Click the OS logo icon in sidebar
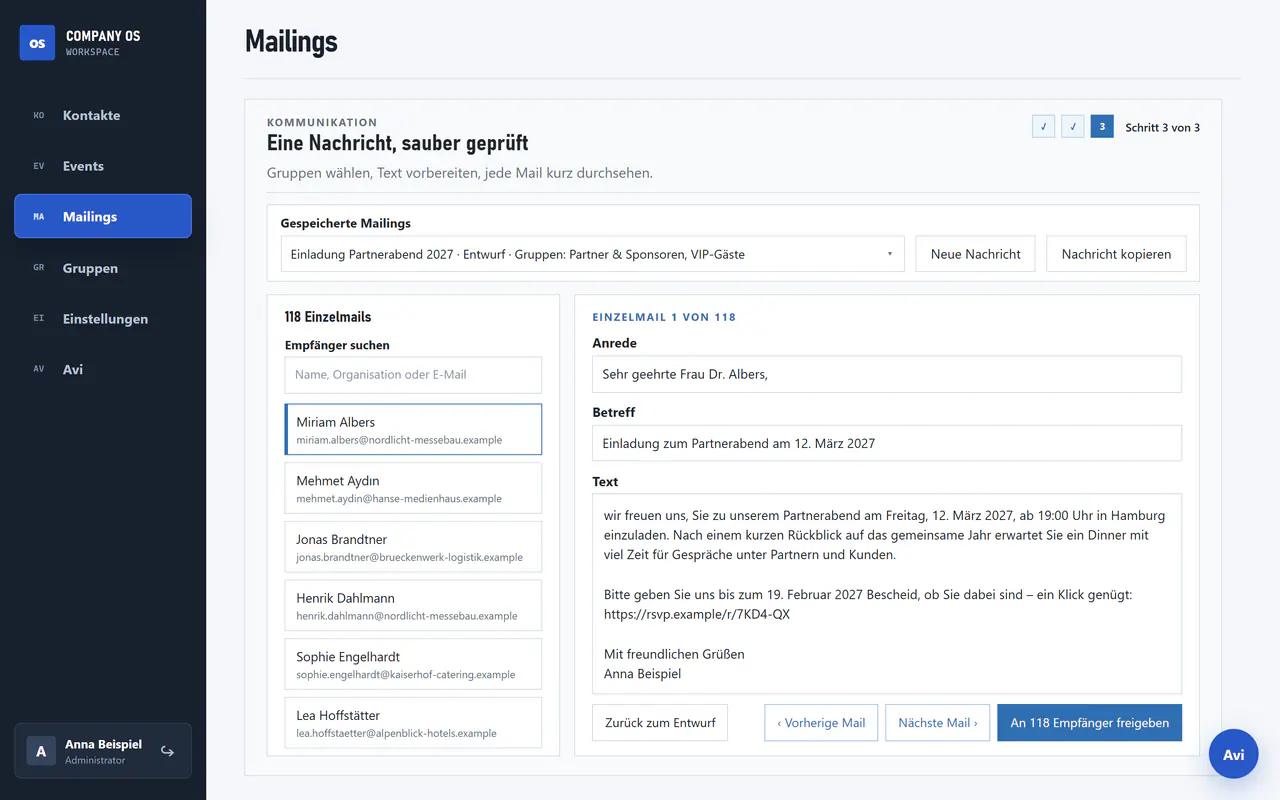The height and width of the screenshot is (800, 1280). 37,43
